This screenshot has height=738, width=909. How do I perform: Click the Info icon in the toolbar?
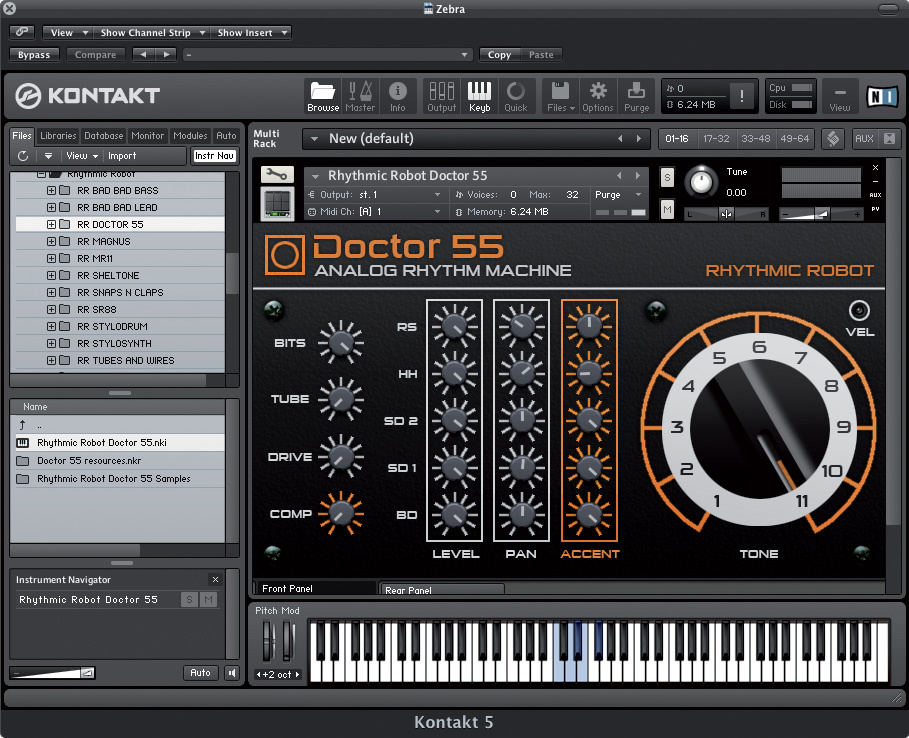click(x=398, y=96)
